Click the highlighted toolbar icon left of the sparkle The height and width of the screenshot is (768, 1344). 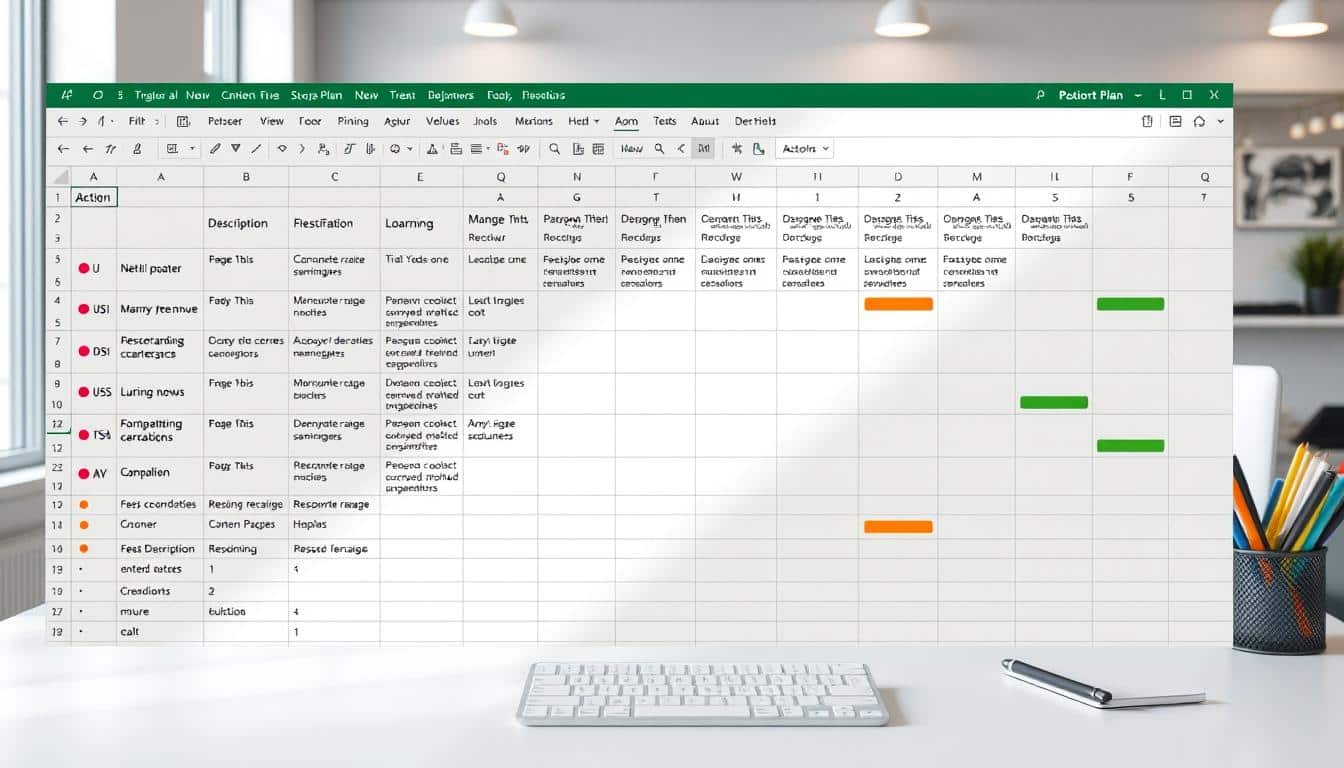704,148
